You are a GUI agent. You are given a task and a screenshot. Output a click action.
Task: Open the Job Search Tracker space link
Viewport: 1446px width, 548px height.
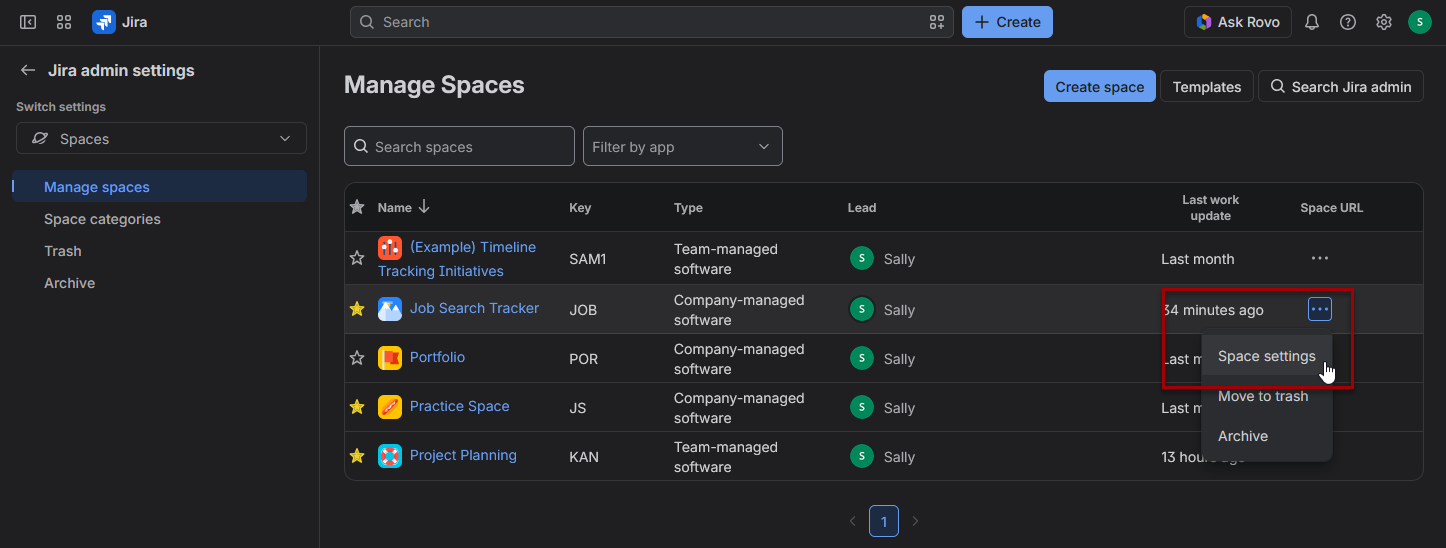[x=474, y=308]
